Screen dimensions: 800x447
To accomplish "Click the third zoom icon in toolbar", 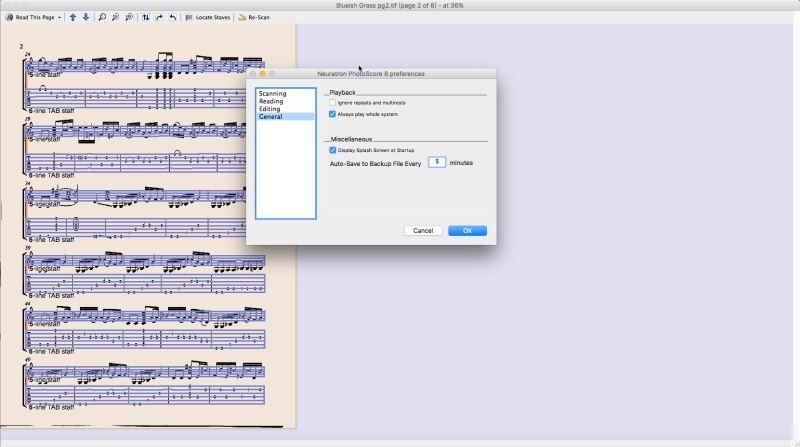I will click(x=130, y=17).
